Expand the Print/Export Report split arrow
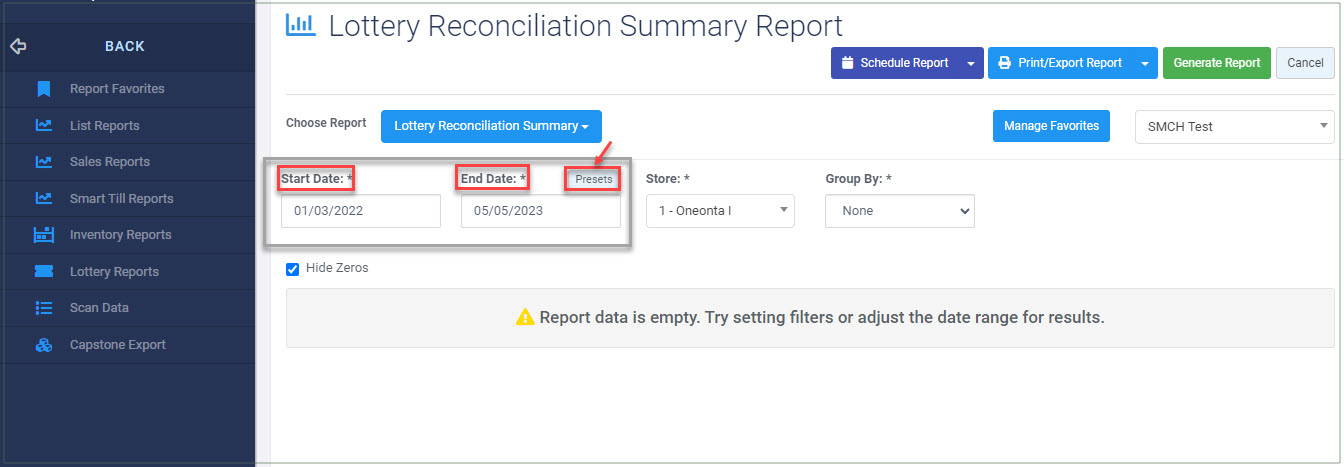The height and width of the screenshot is (467, 1344). click(1145, 63)
